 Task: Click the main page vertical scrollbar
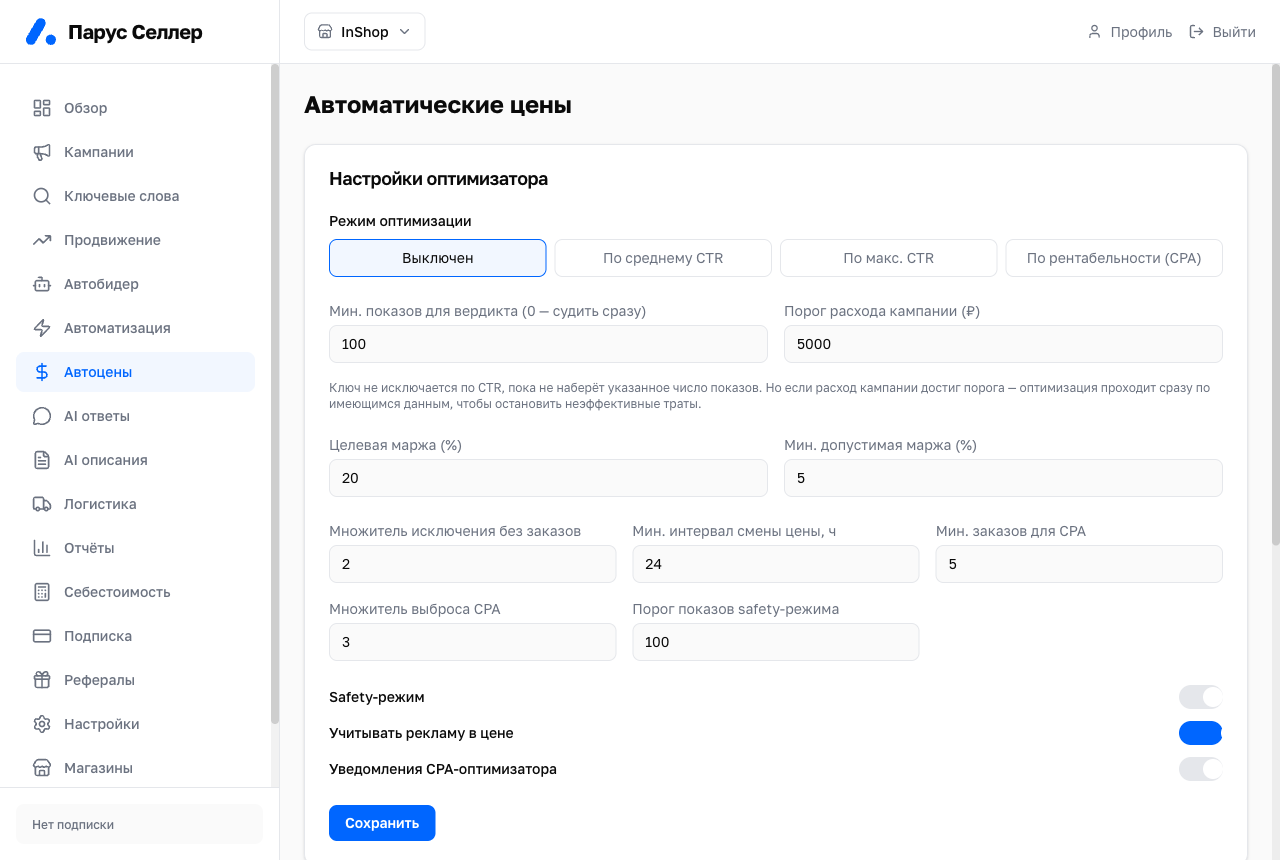(1276, 305)
